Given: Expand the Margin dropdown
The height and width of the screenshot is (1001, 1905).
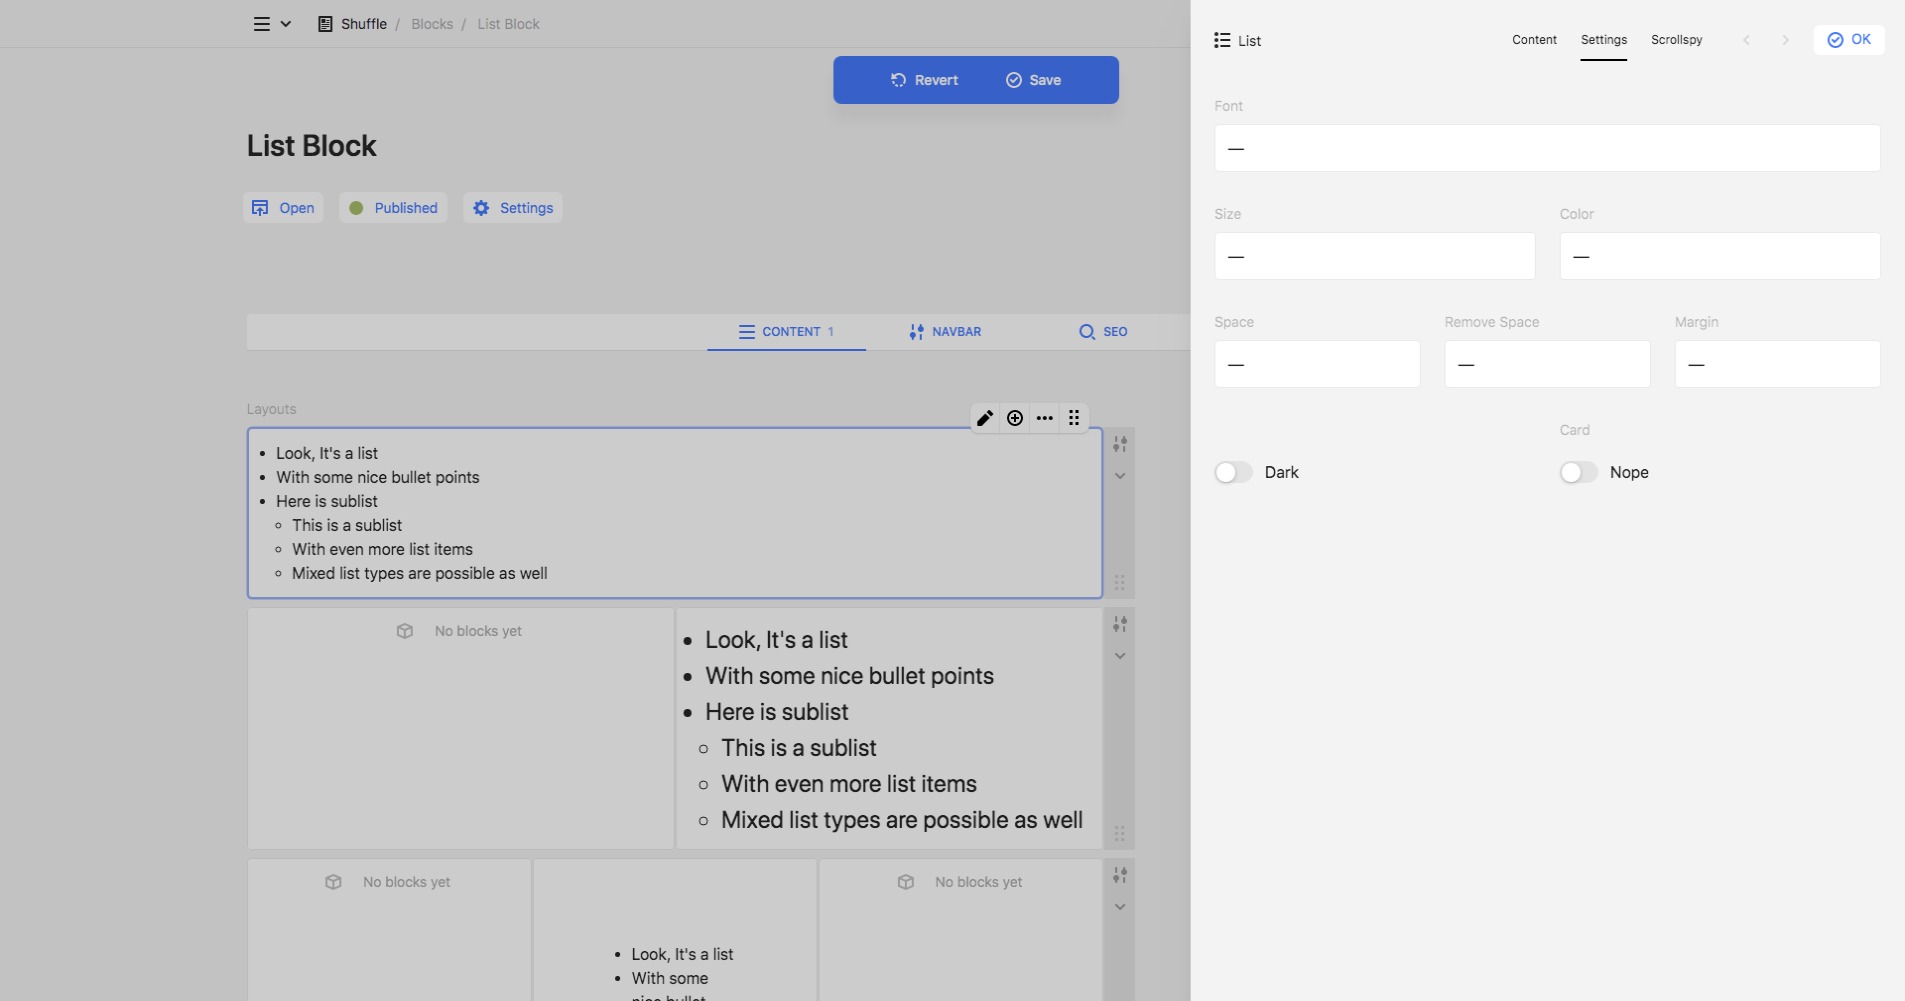Looking at the screenshot, I should tap(1777, 364).
